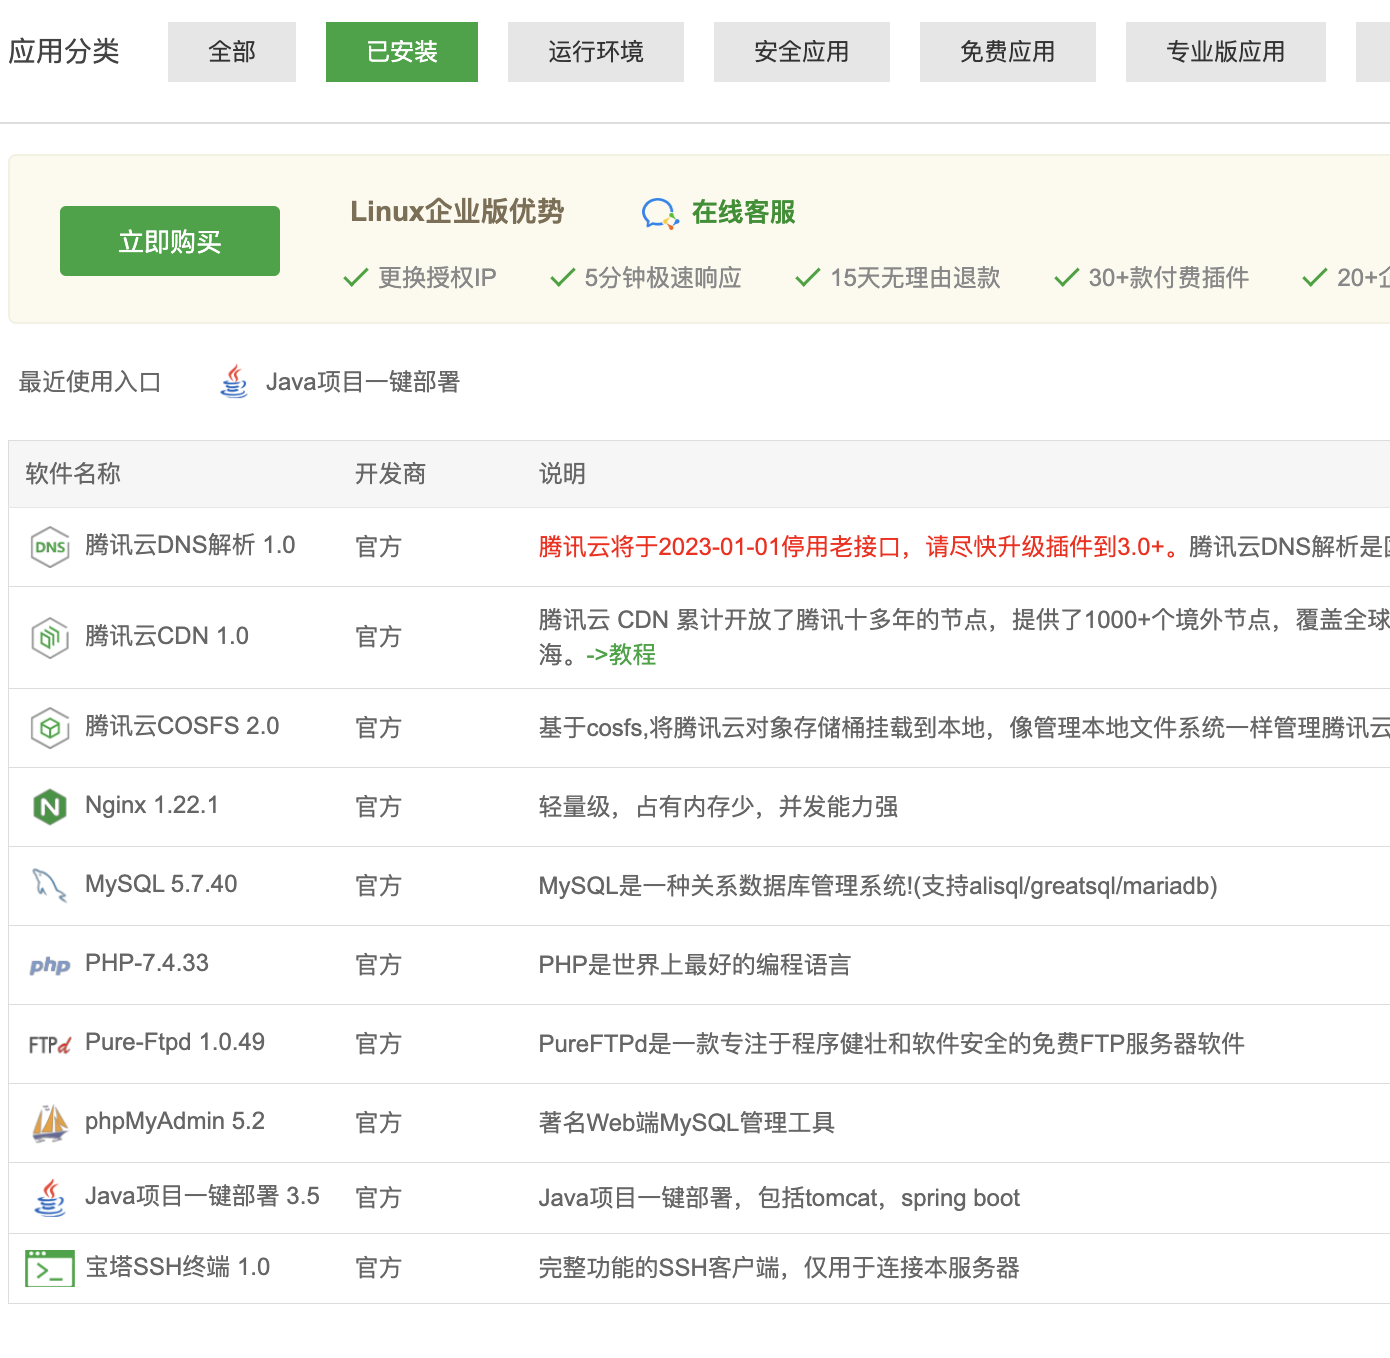This screenshot has height=1358, width=1390.
Task: Click the red Tencent DNS deprecation notice
Action: (860, 547)
